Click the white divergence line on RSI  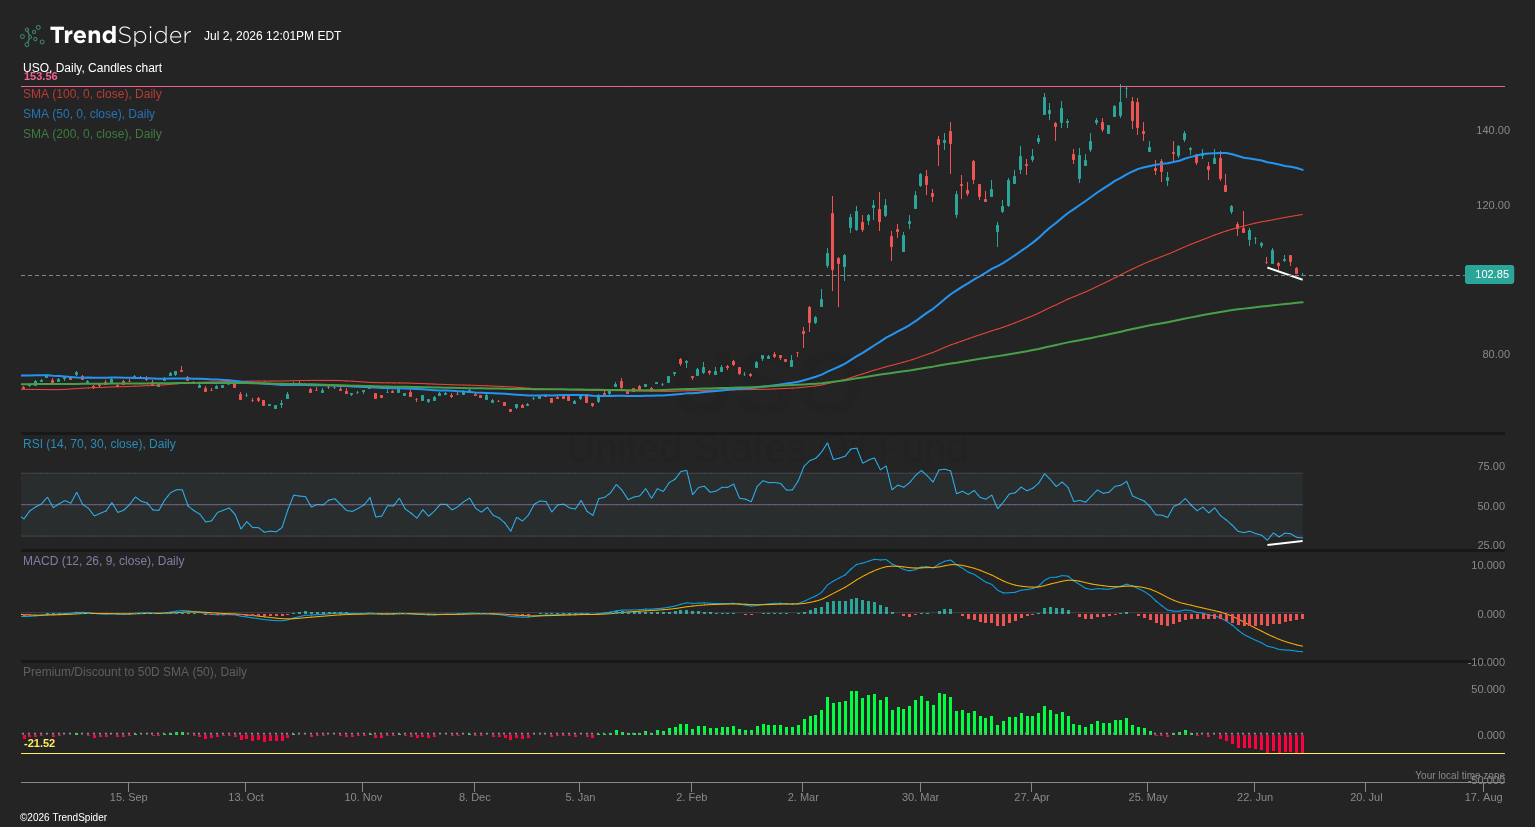(x=1285, y=542)
